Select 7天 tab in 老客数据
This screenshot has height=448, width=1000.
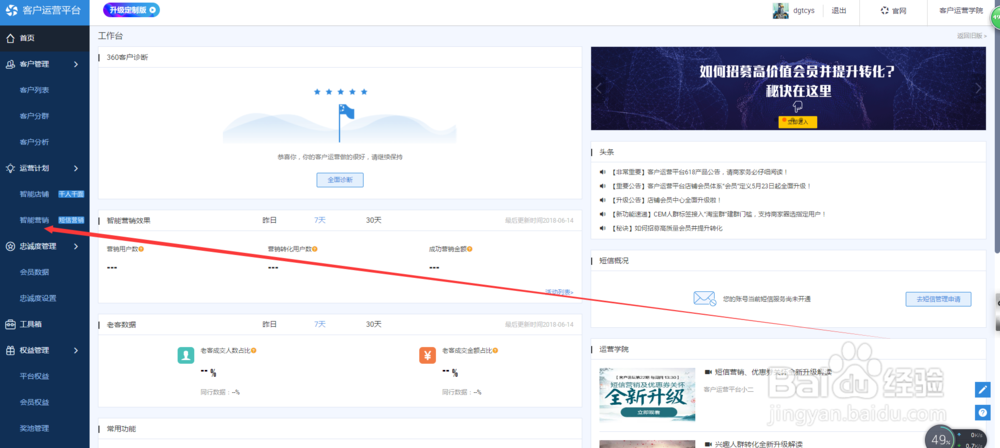tap(320, 324)
